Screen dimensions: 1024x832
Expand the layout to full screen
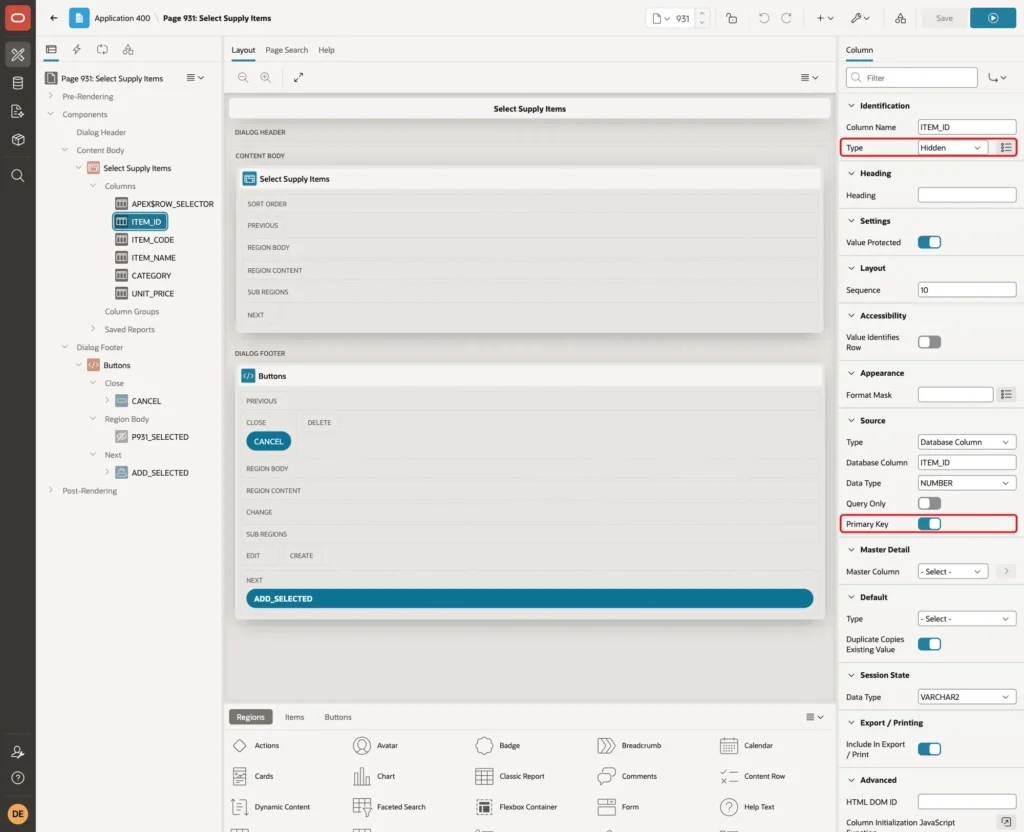298,77
